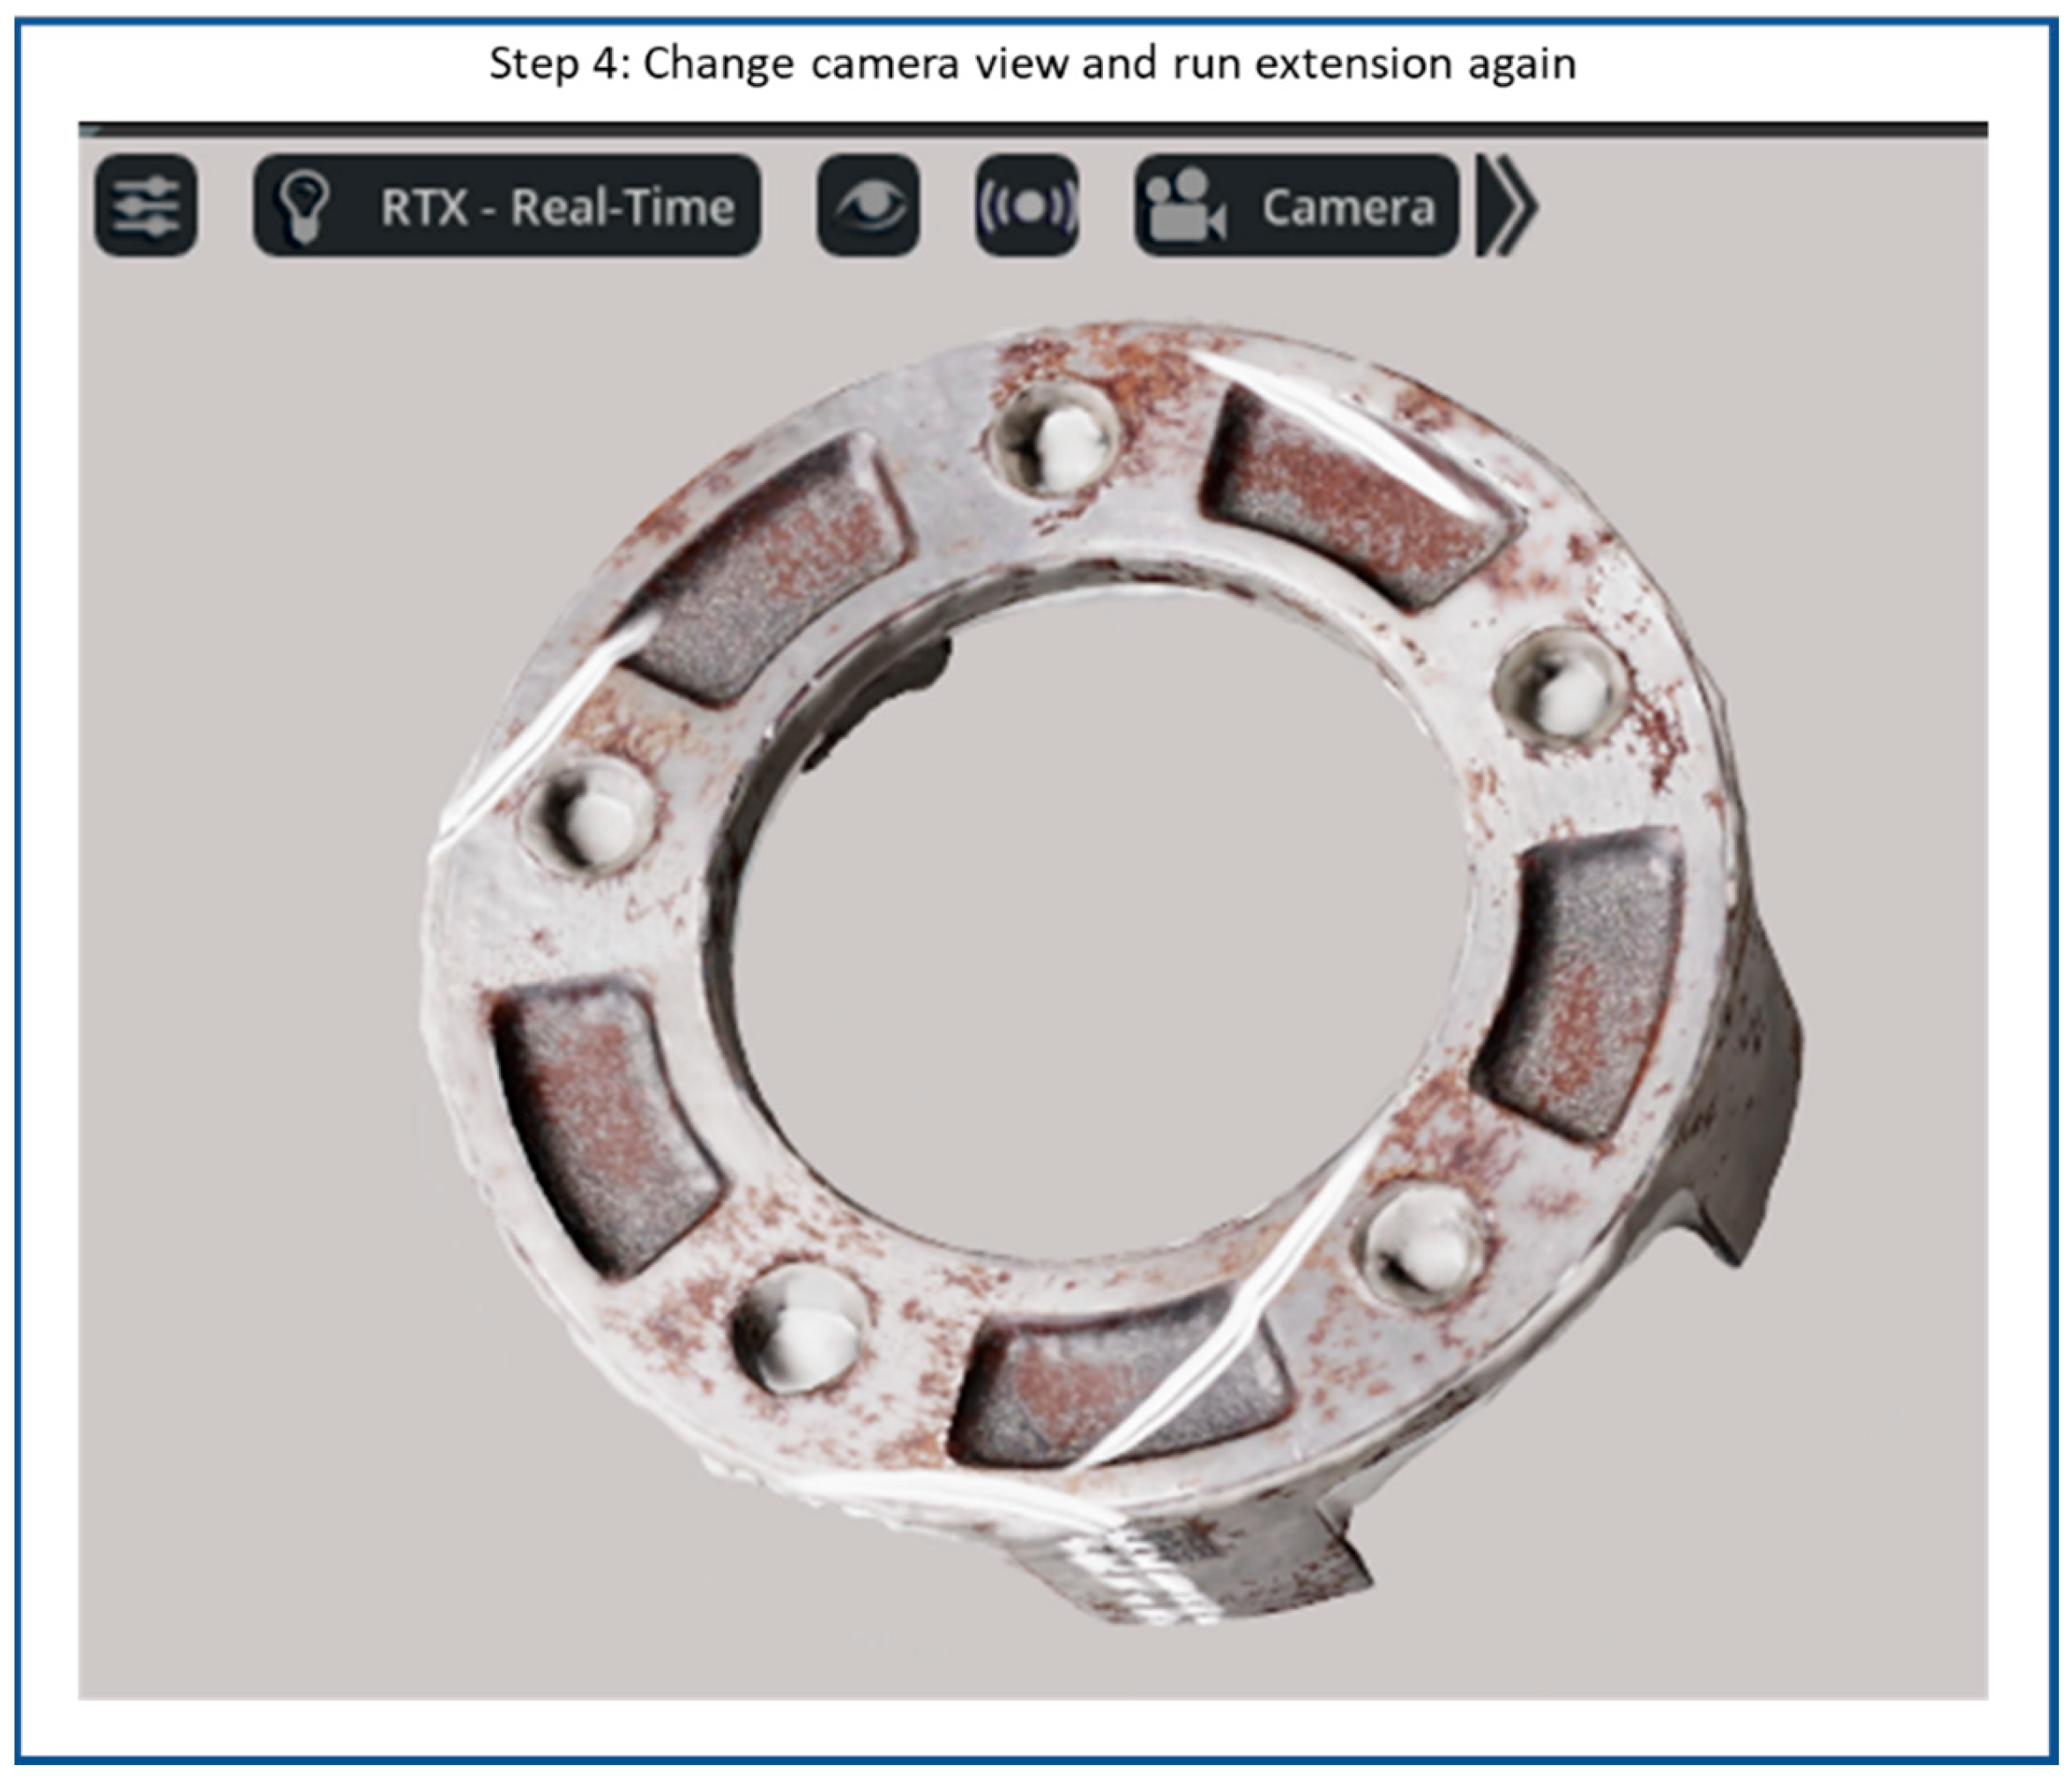The width and height of the screenshot is (2072, 1780).
Task: Open the viewport settings sliders icon
Action: pyautogui.click(x=146, y=205)
